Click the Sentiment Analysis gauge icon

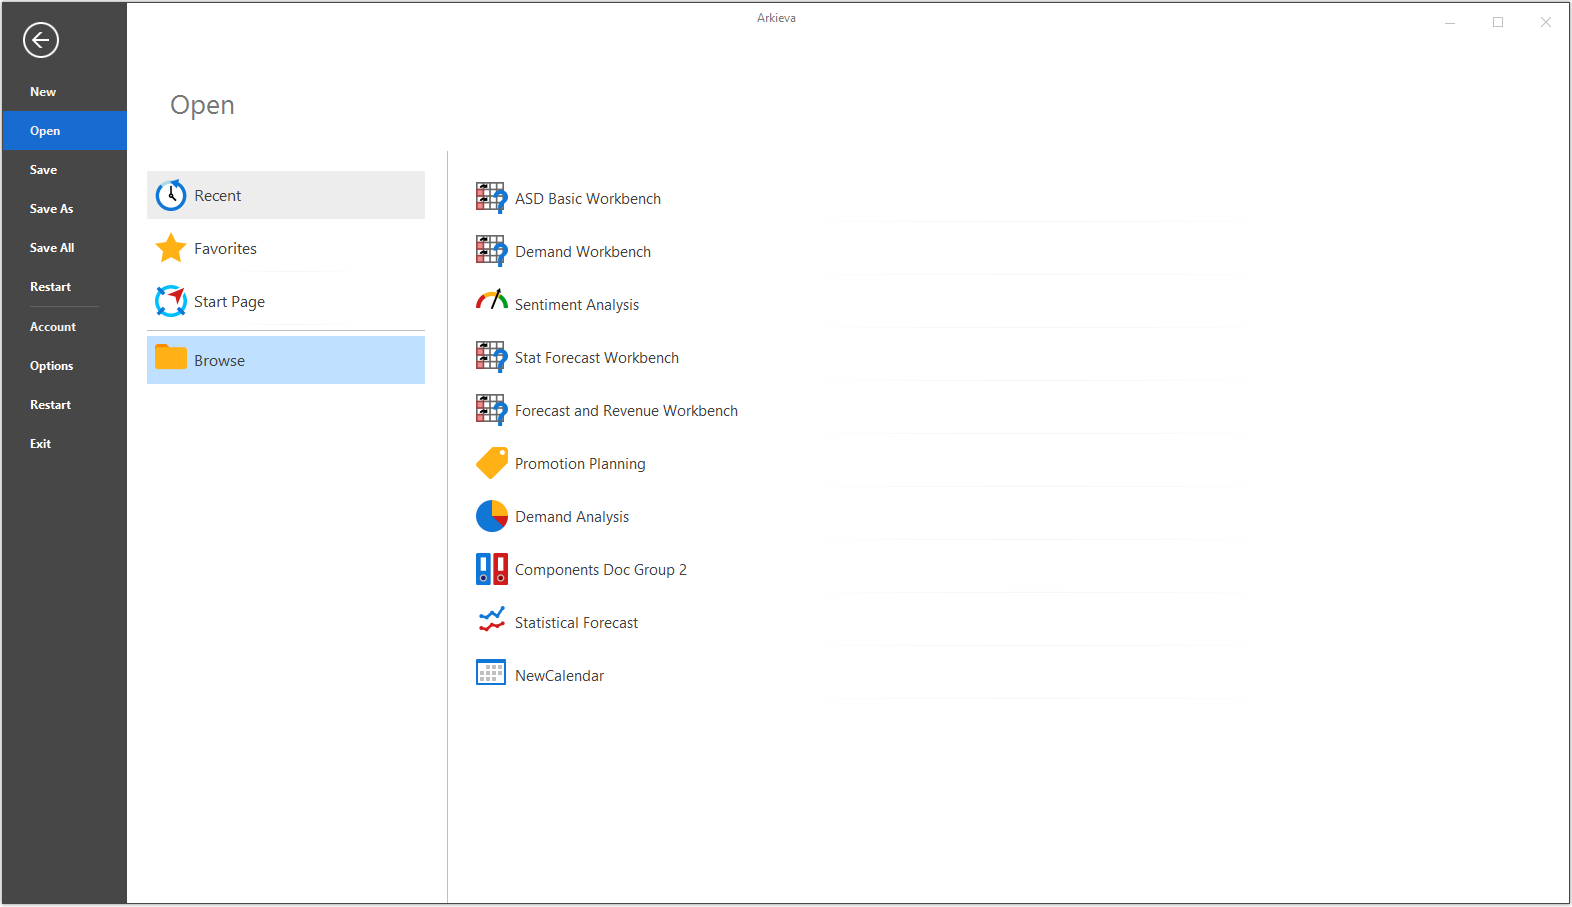pos(491,300)
